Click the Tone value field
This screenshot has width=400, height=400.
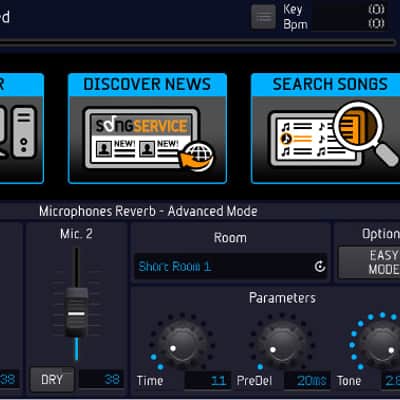coord(391,380)
